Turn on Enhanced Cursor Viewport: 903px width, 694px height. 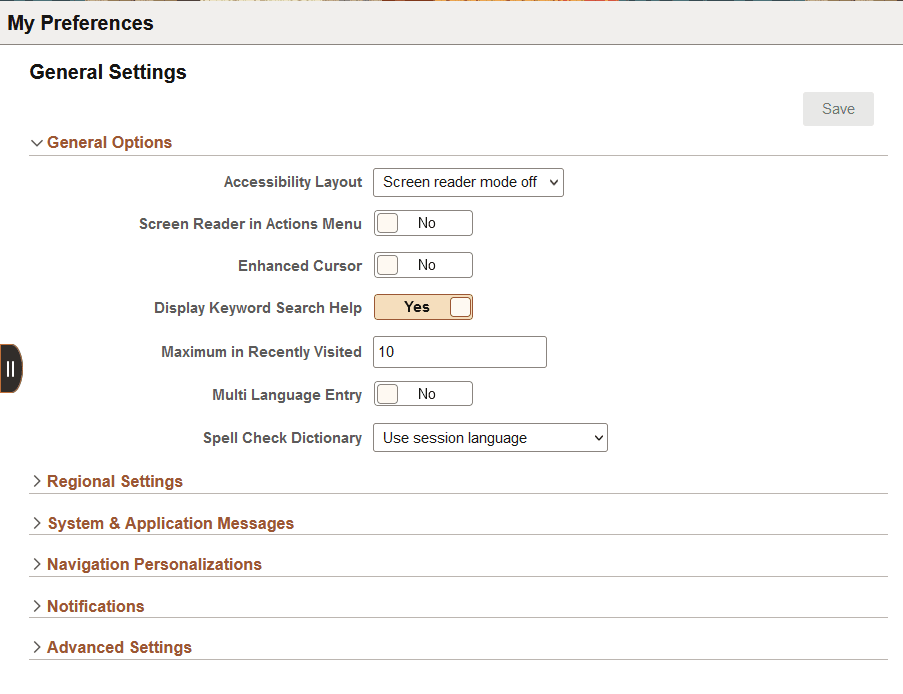423,264
